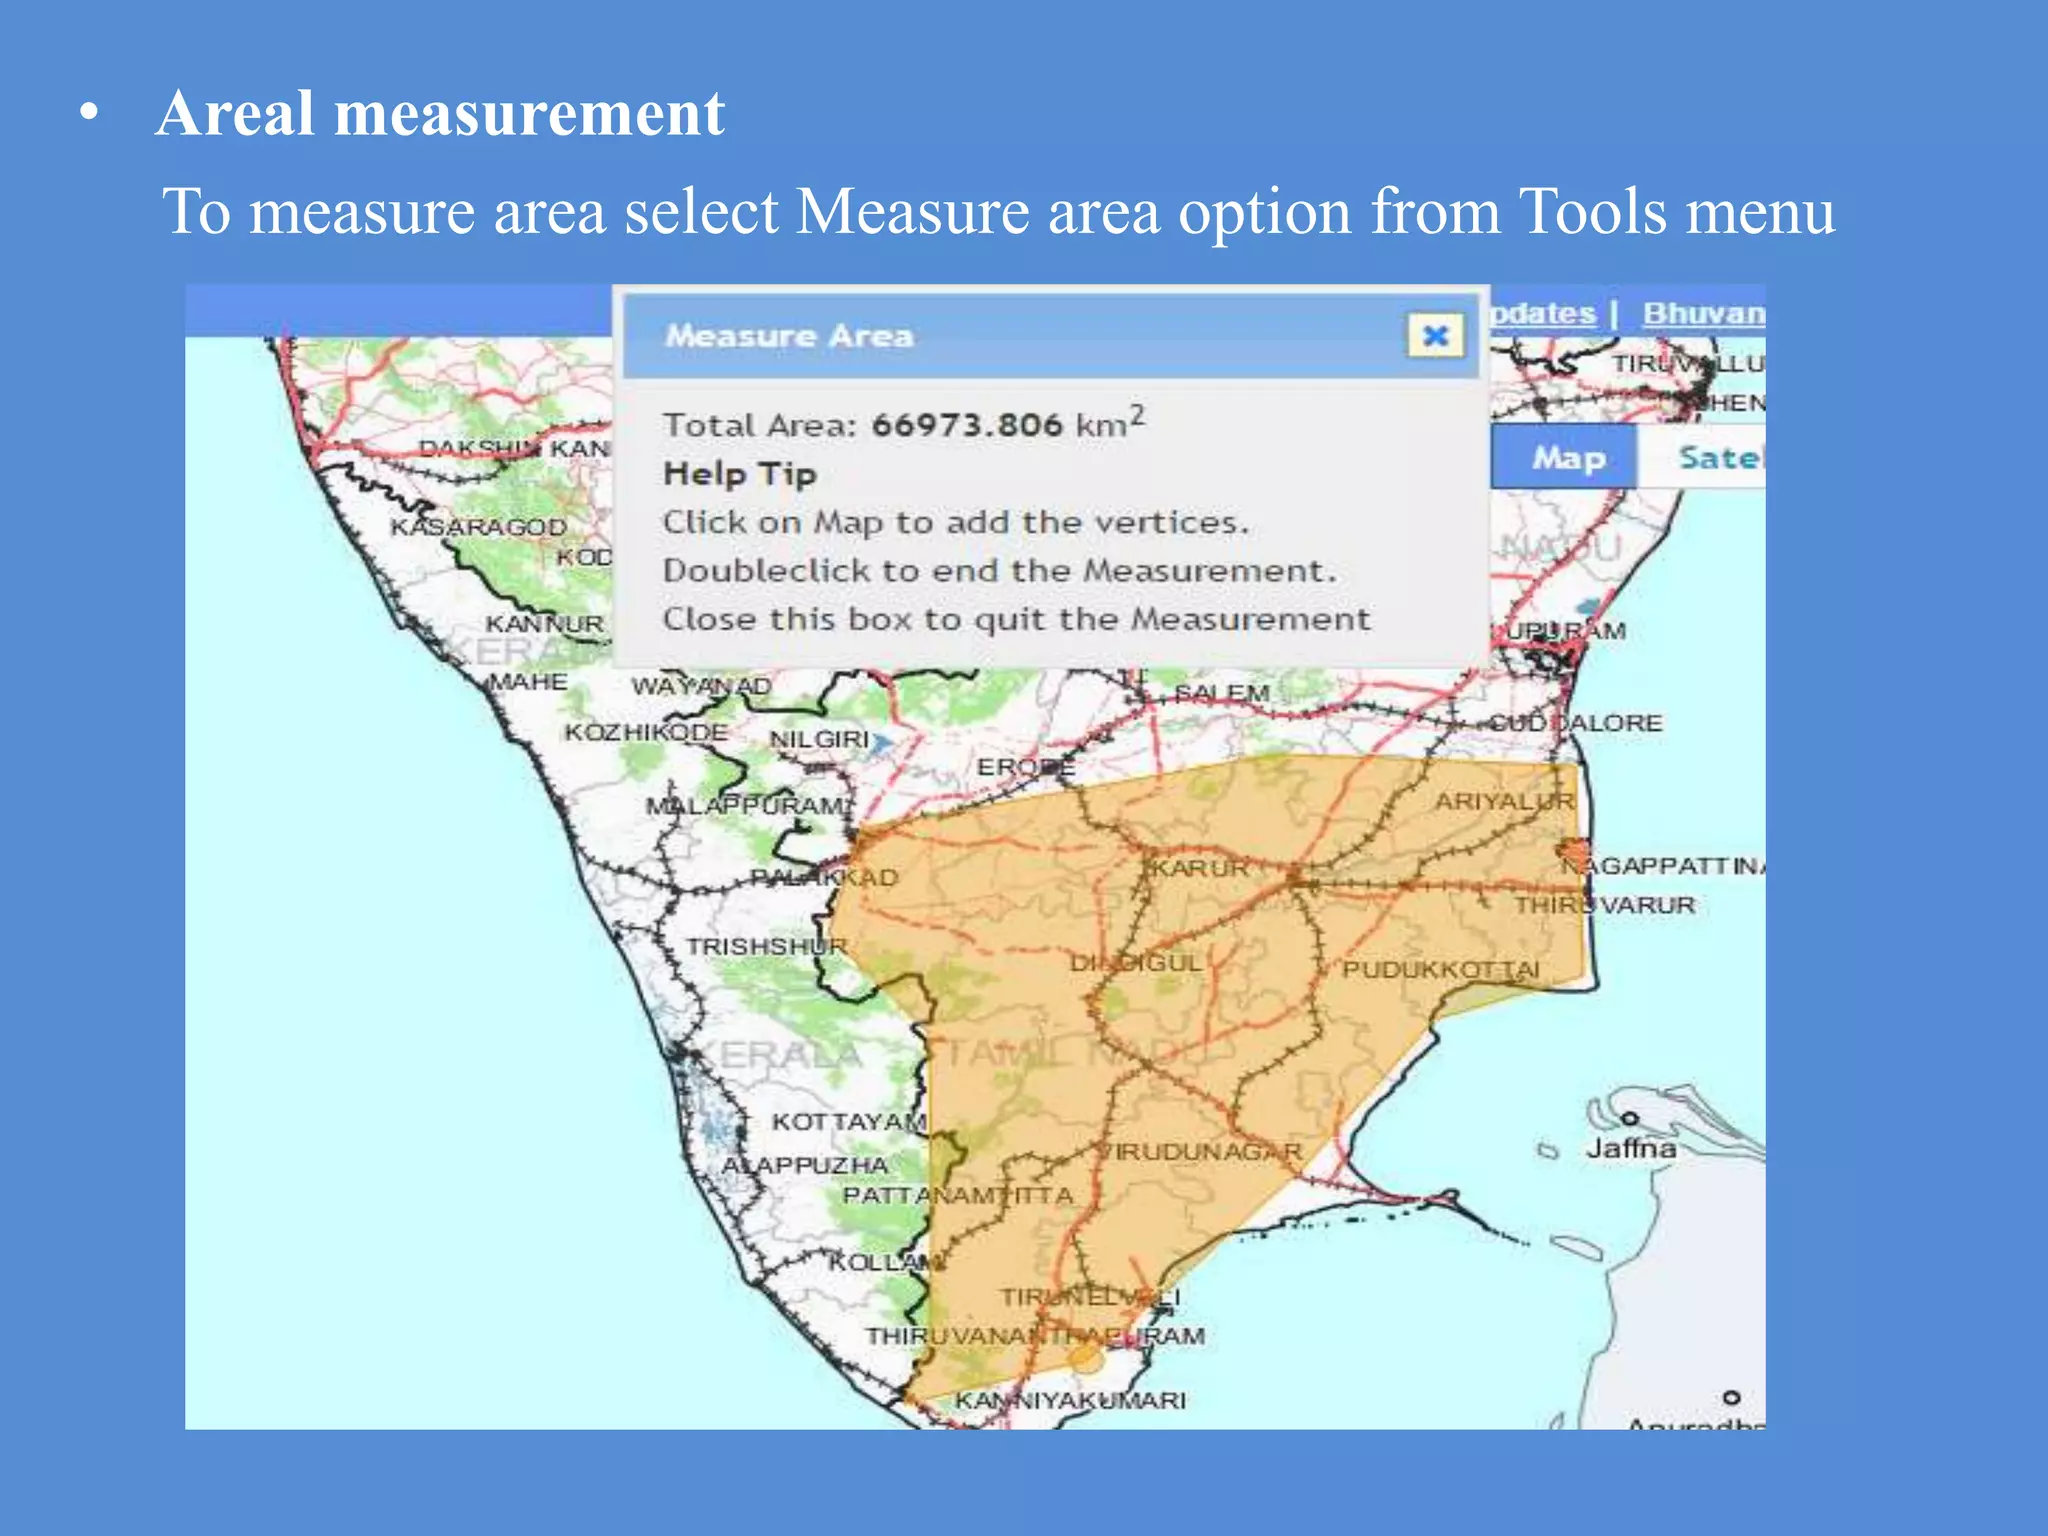Click the CUDDALORE map label
The width and height of the screenshot is (2048, 1536).
click(1576, 722)
